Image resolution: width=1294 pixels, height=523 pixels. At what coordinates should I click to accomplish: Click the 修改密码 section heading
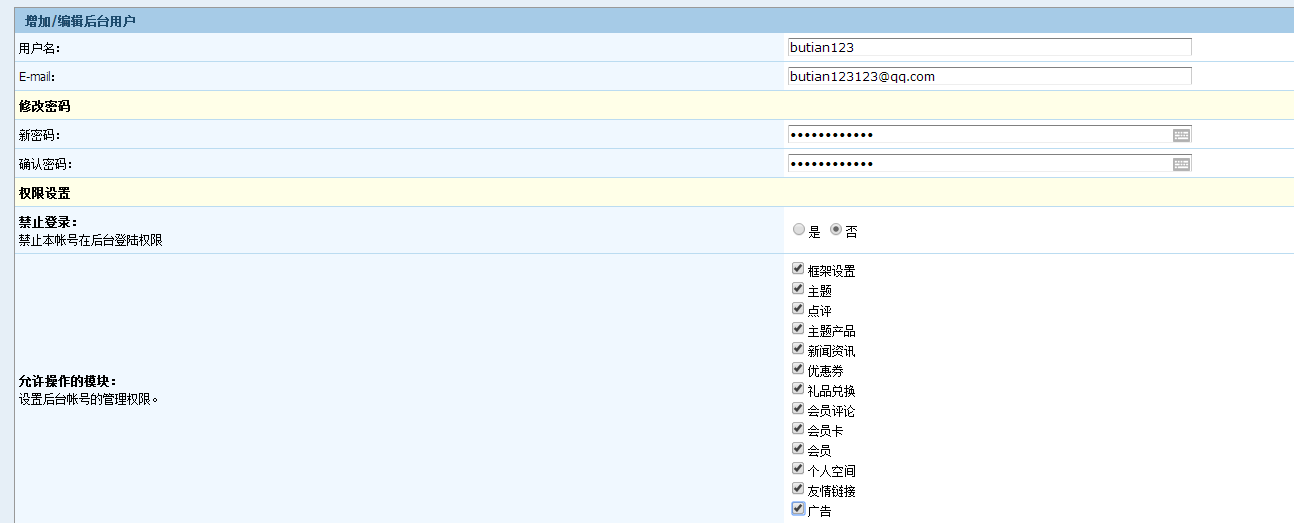point(45,106)
